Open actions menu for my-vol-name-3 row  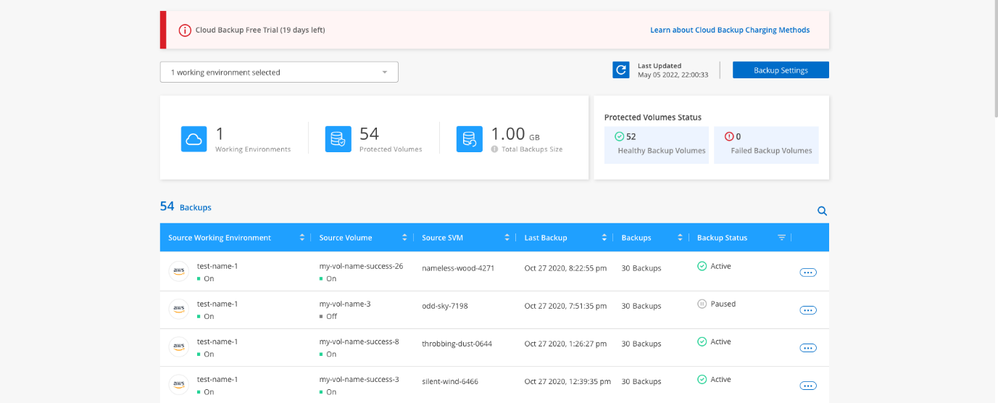point(808,310)
